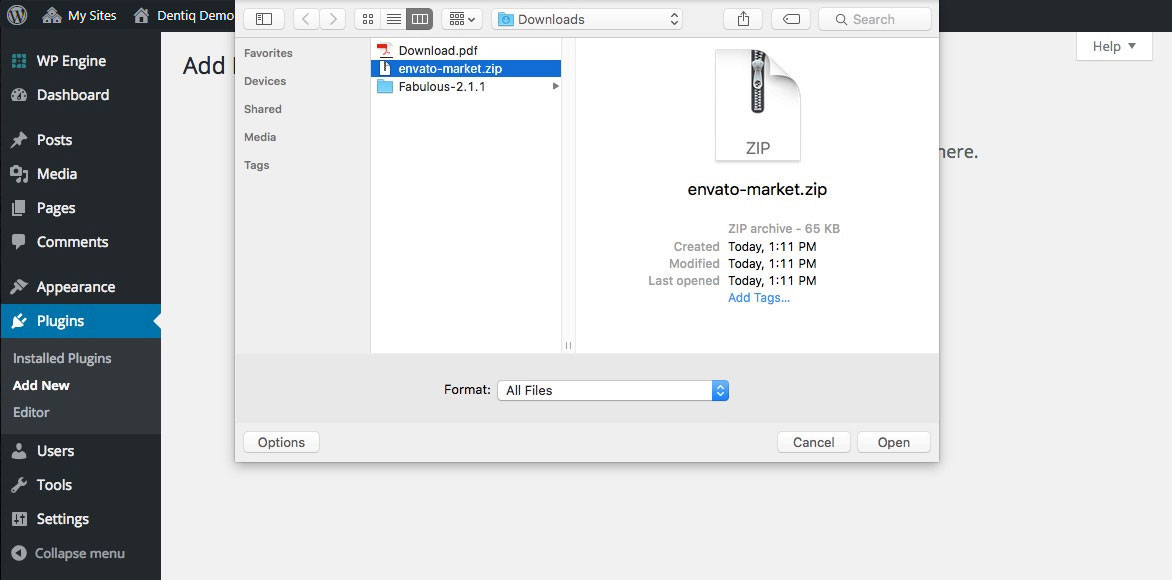Screen dimensions: 1172x580
Task: Open the item arrangement dropdown
Action: click(x=461, y=19)
